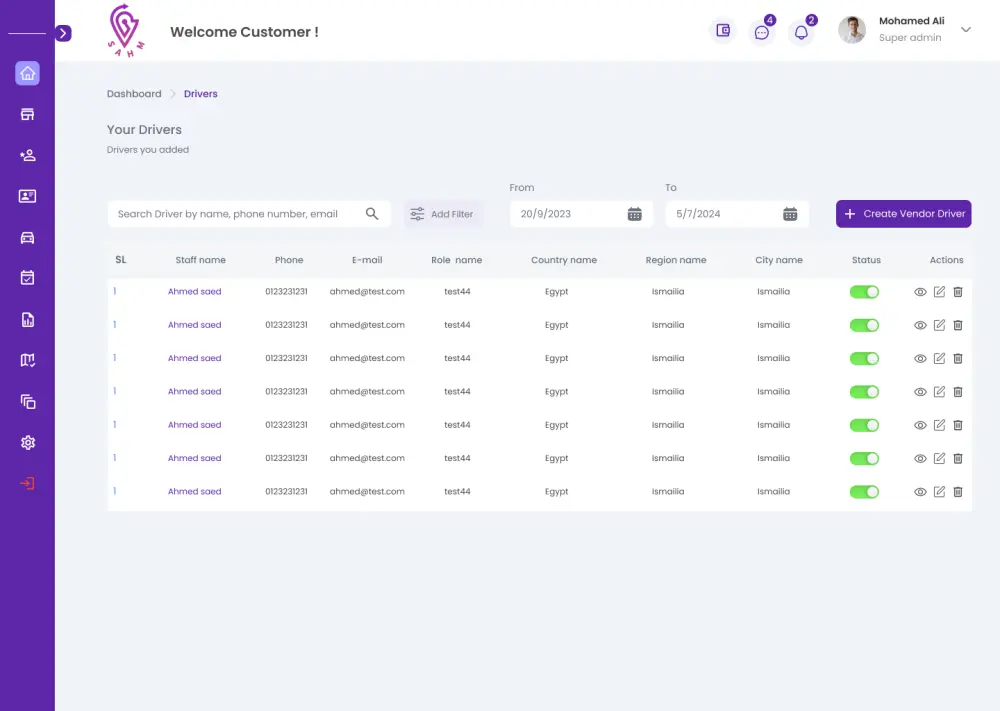This screenshot has height=711, width=1000.
Task: Click the Create Vendor Driver button
Action: 903,213
